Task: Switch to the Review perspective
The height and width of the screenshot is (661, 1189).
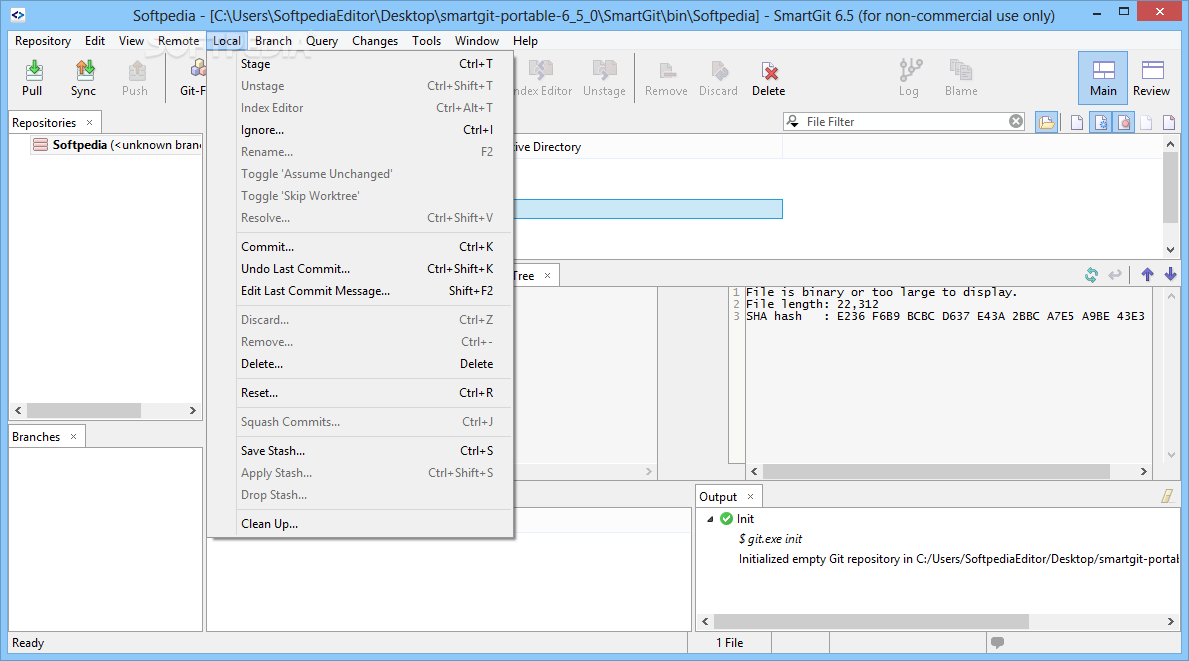Action: tap(1151, 78)
